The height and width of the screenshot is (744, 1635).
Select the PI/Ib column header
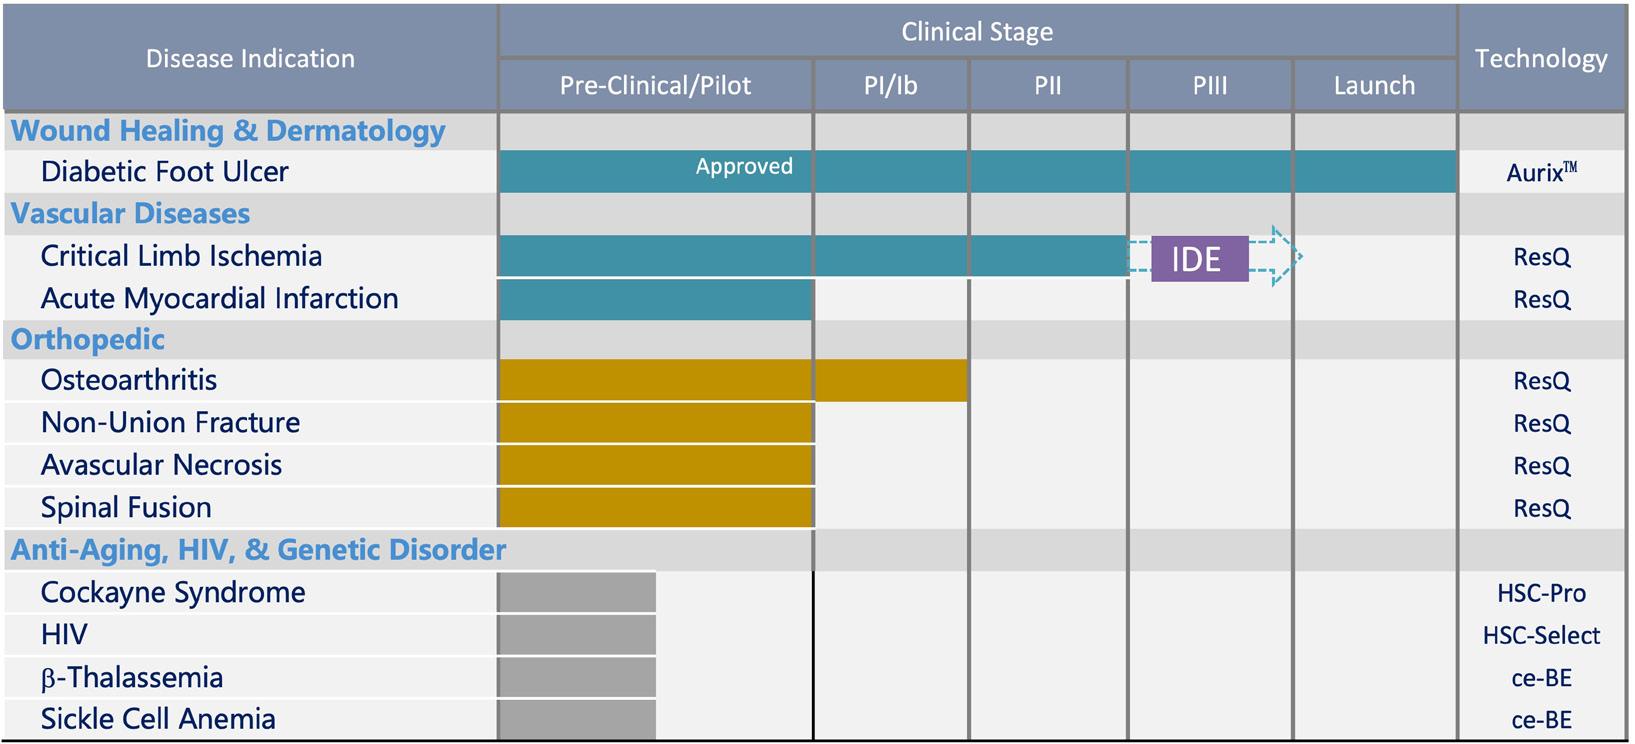[x=890, y=86]
